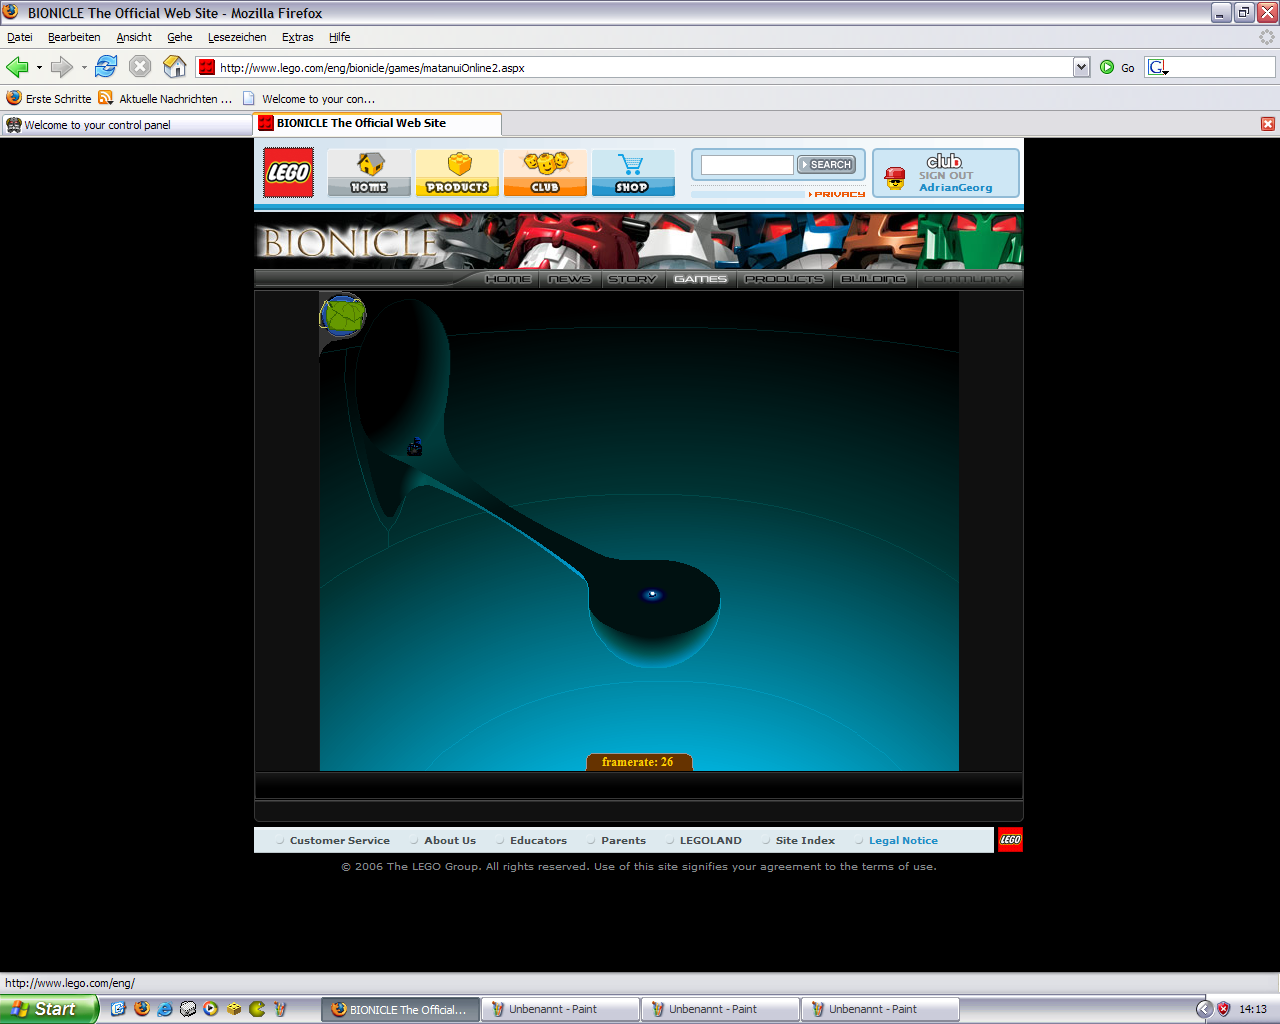Open the Ansicht menu

[134, 37]
